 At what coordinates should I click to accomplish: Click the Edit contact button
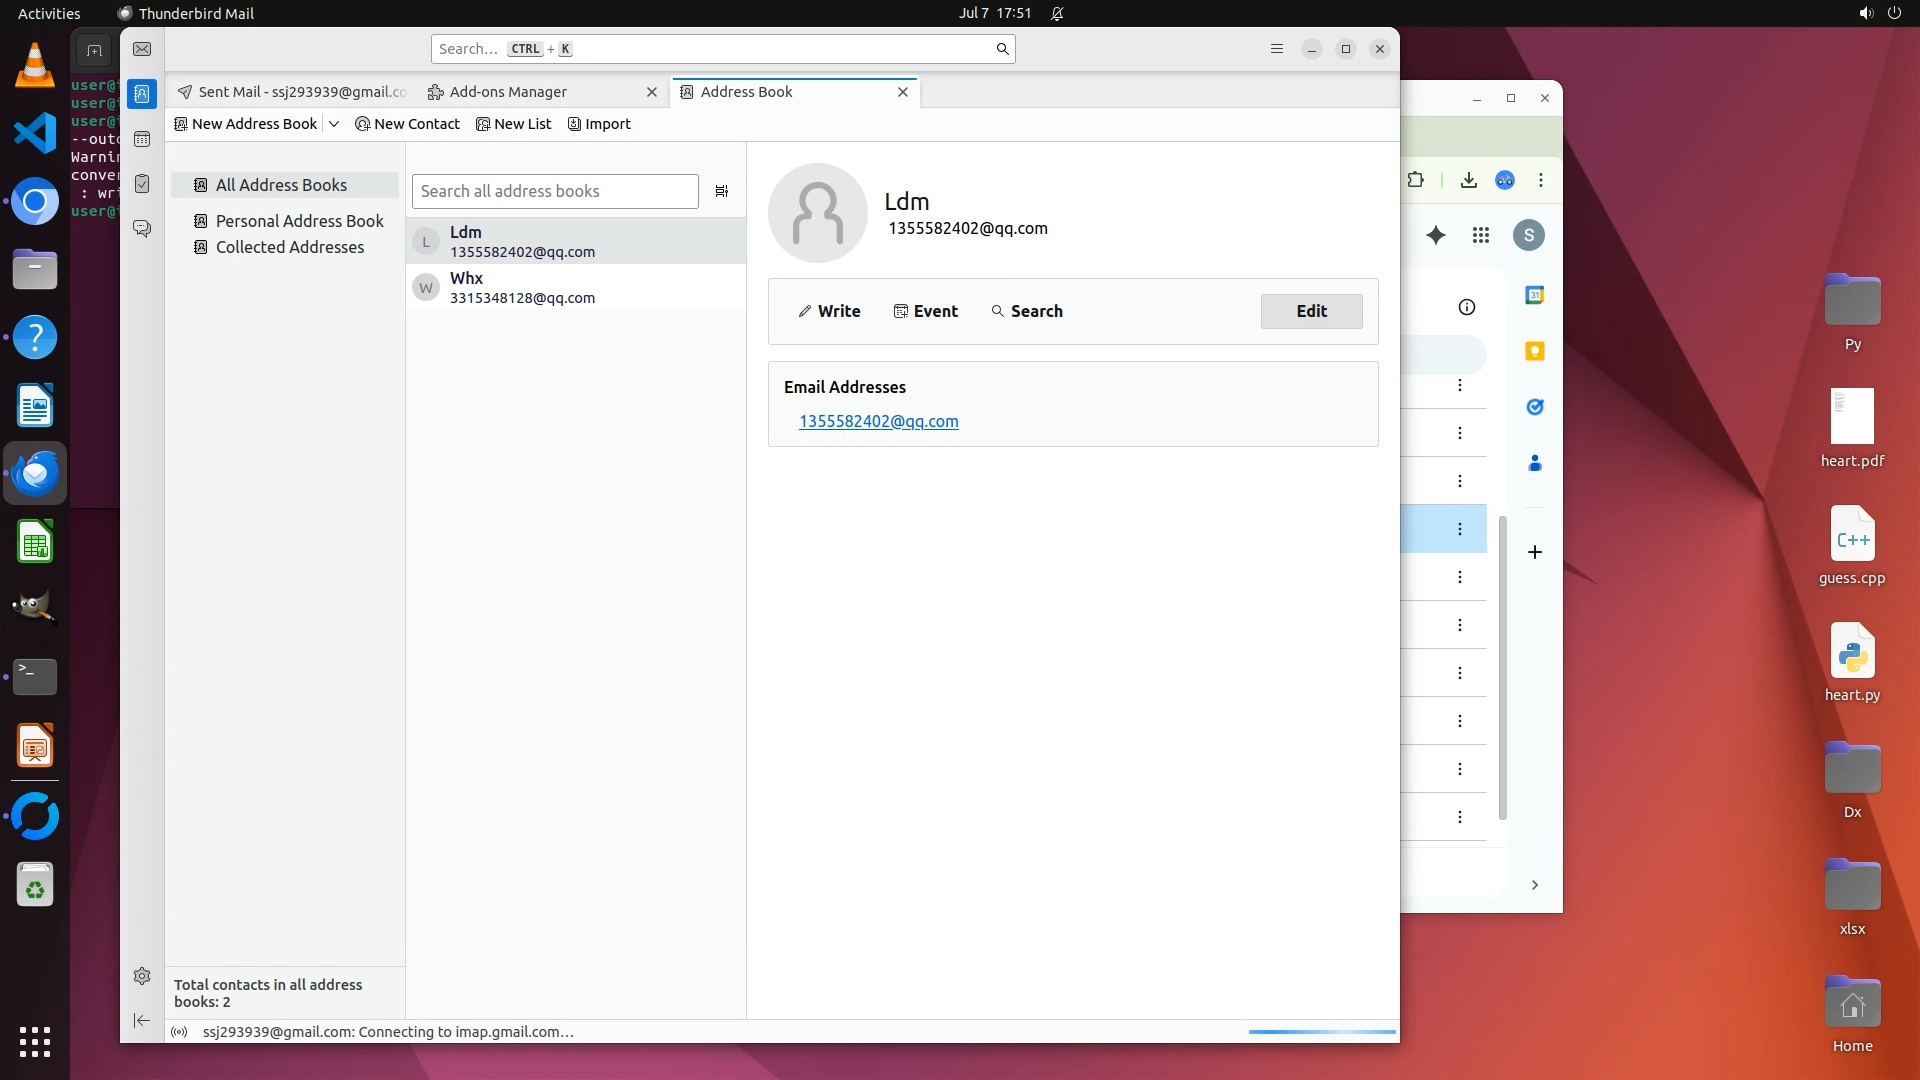[x=1311, y=311]
